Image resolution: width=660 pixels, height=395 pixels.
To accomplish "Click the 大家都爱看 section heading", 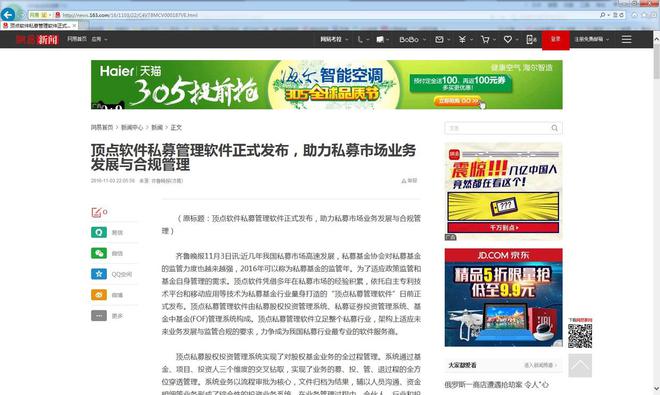I will (x=462, y=365).
